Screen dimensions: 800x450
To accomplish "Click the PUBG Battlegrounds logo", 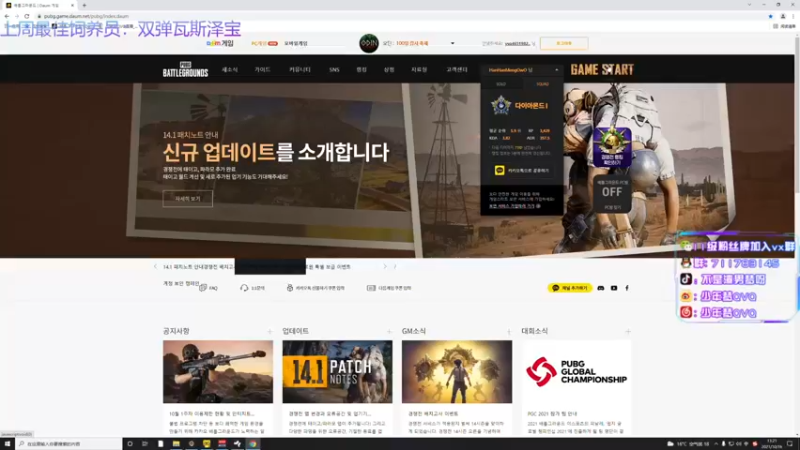I will click(x=185, y=69).
